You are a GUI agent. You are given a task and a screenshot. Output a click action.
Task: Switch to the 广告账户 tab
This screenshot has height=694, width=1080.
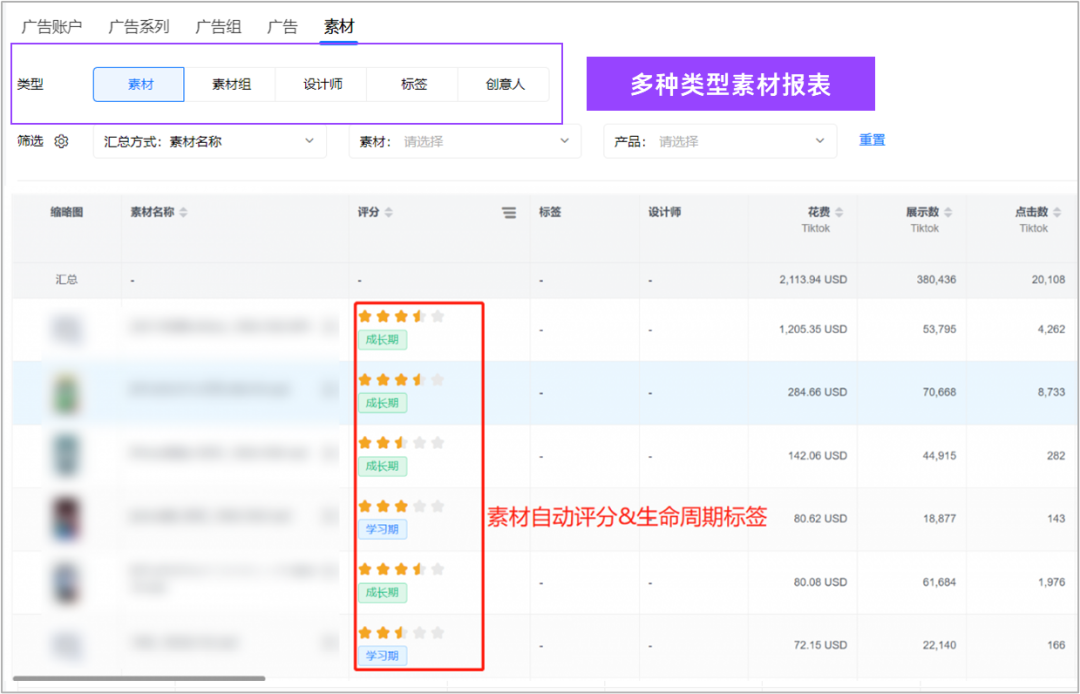coord(51,27)
